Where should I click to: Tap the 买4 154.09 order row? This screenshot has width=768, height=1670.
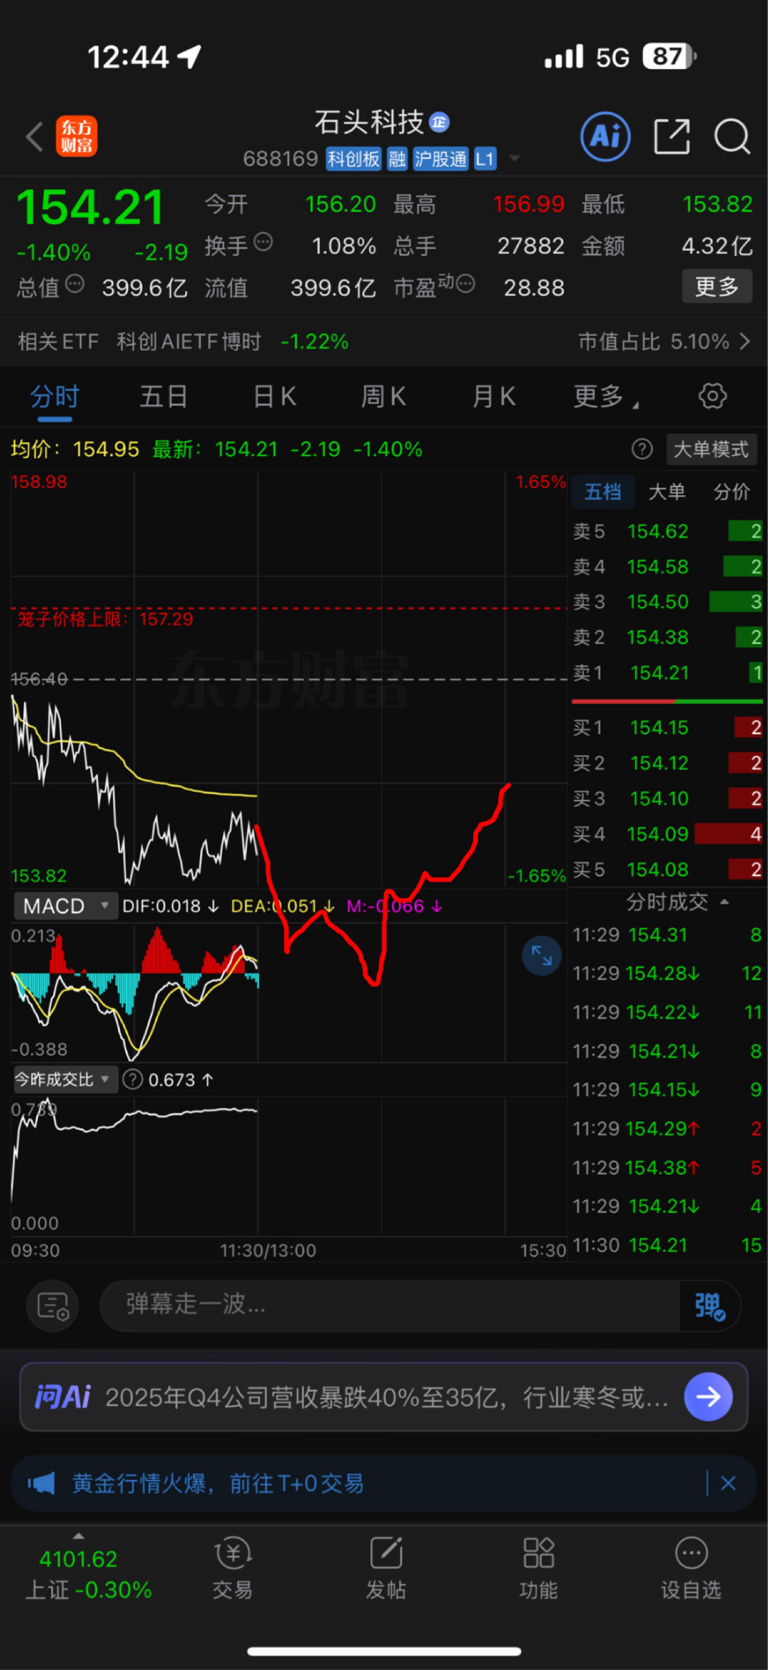668,833
